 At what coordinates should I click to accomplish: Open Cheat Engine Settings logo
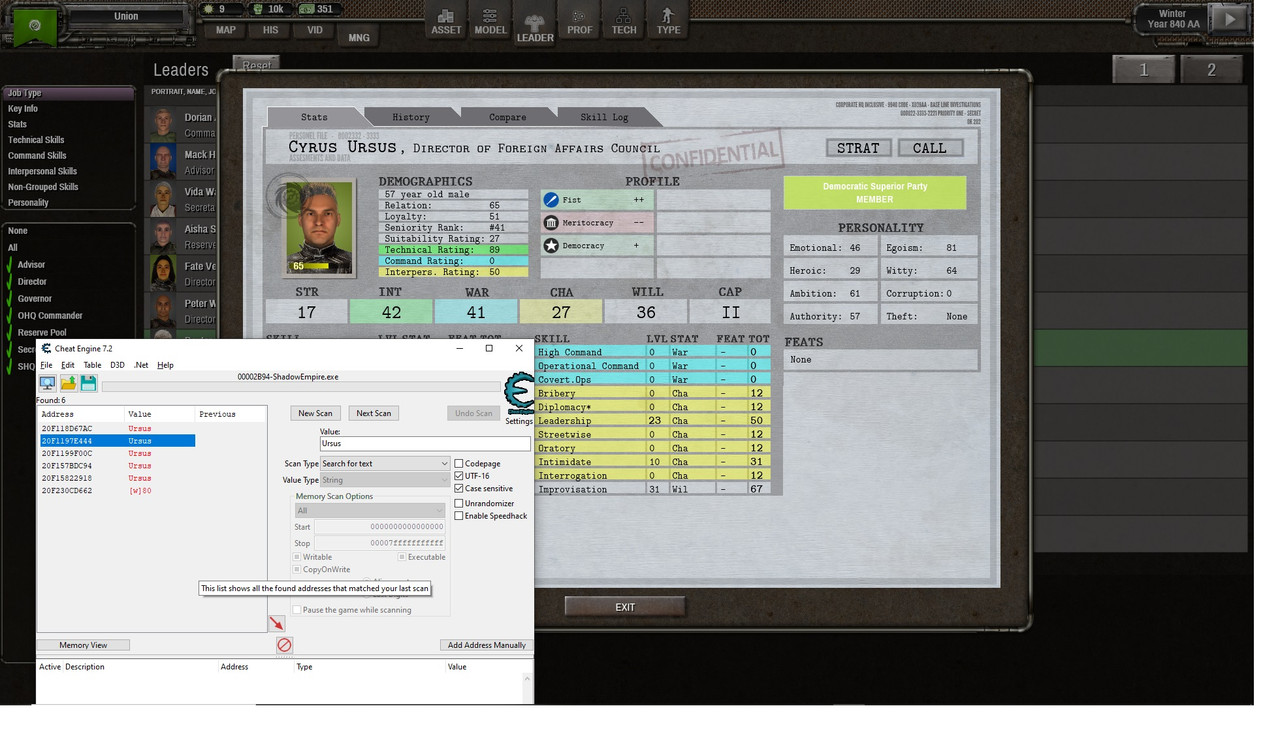point(519,394)
